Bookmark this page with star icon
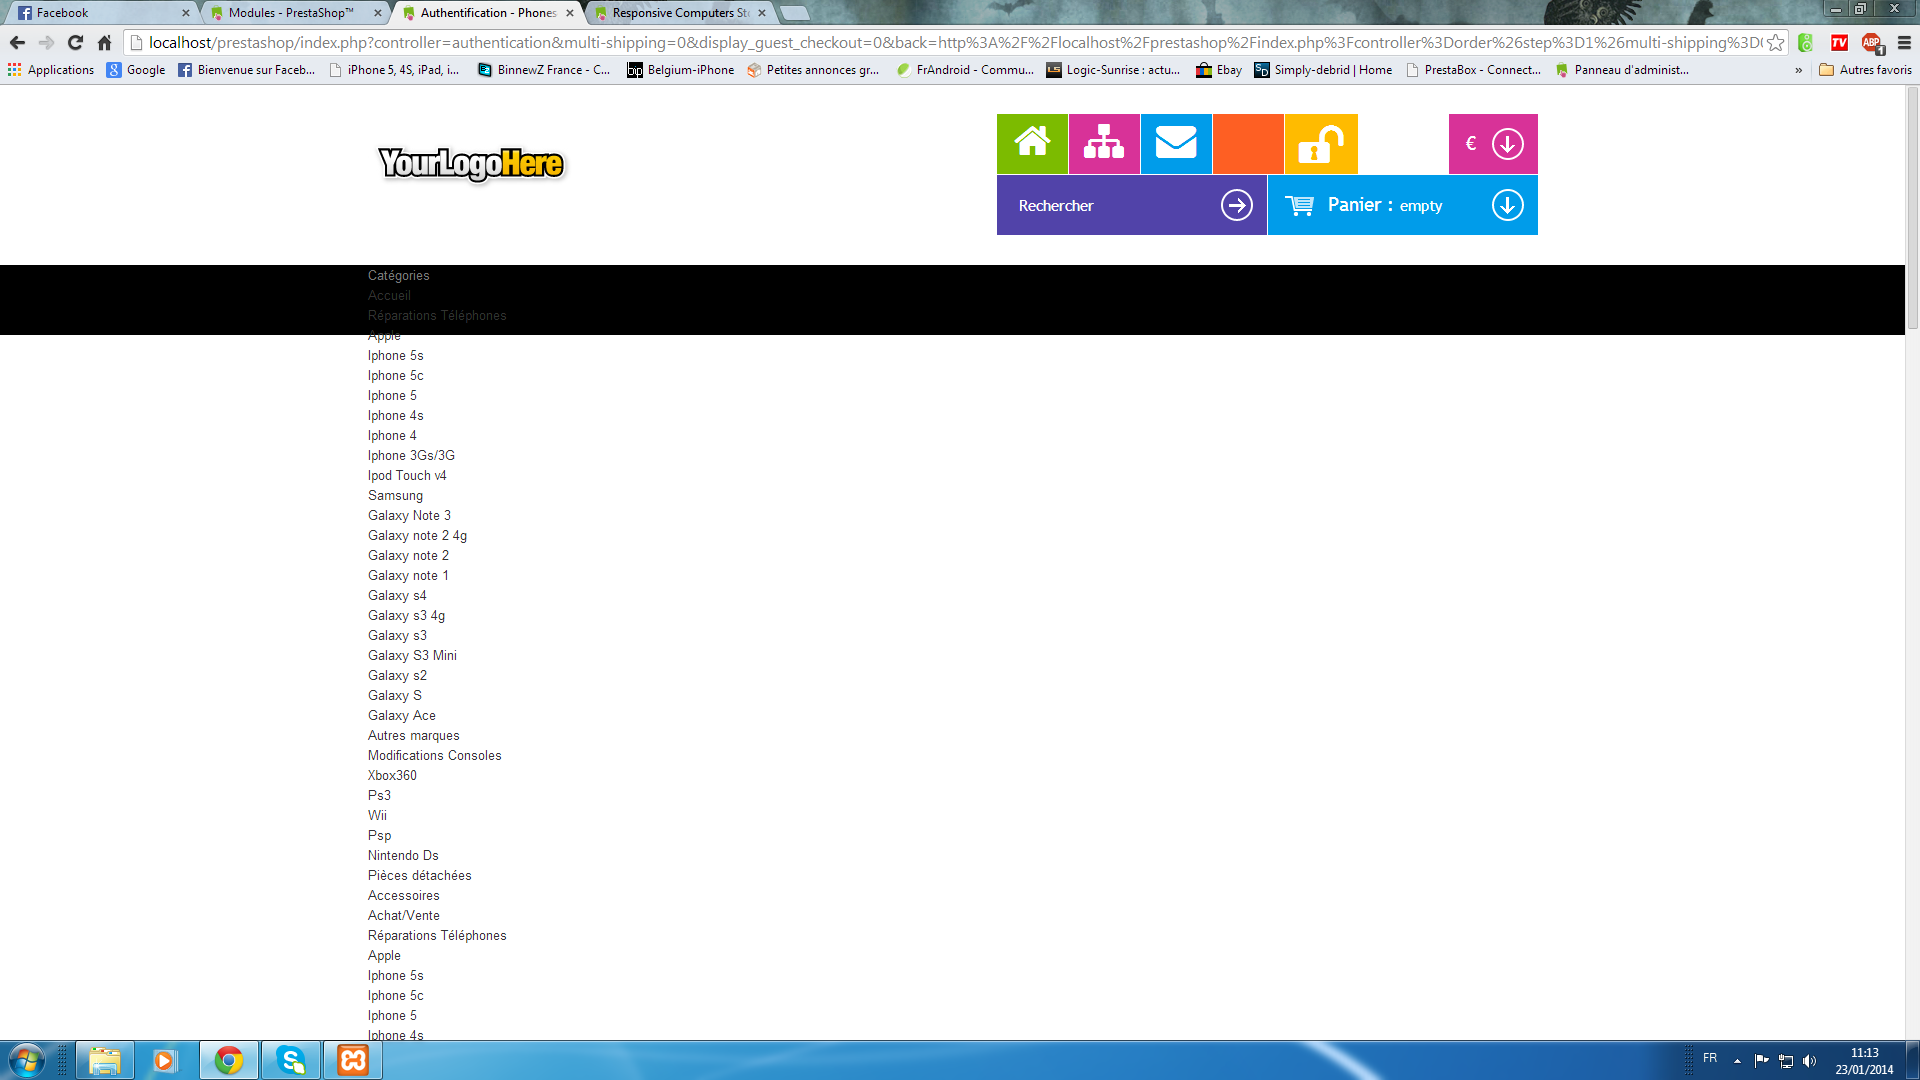This screenshot has width=1920, height=1080. (1775, 42)
